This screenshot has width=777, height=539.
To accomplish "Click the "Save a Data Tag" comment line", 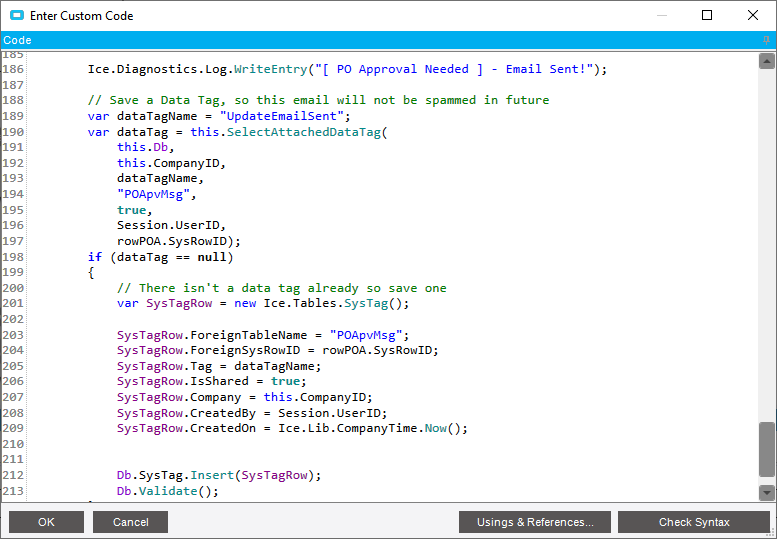I will coord(318,100).
